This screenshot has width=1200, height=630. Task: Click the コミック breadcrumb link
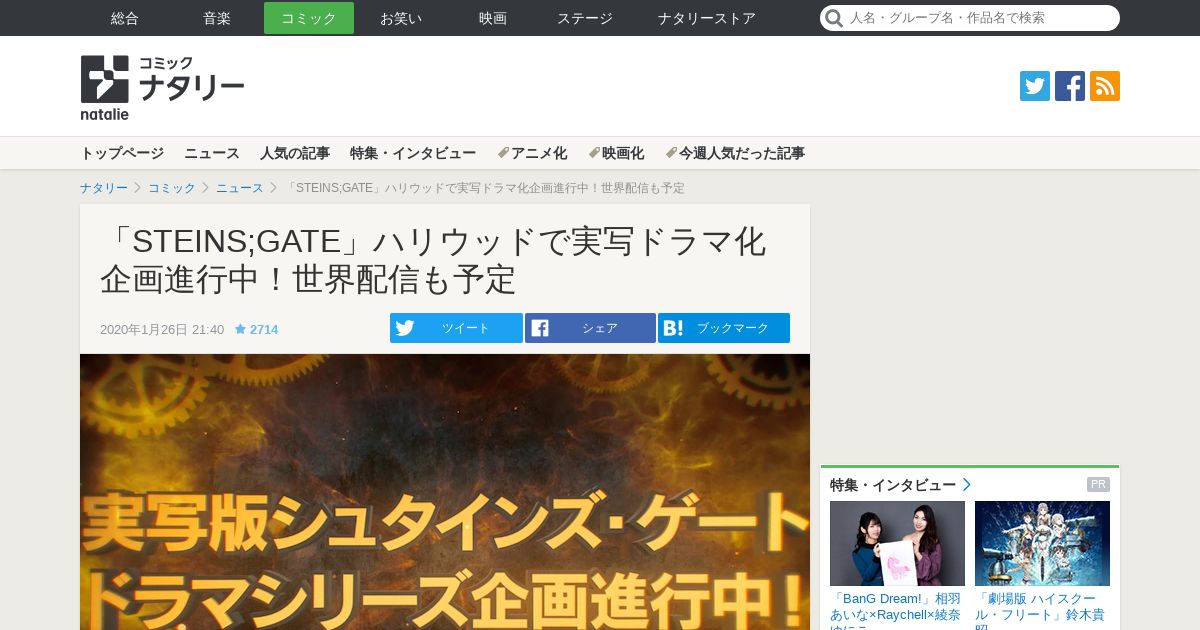[x=172, y=188]
